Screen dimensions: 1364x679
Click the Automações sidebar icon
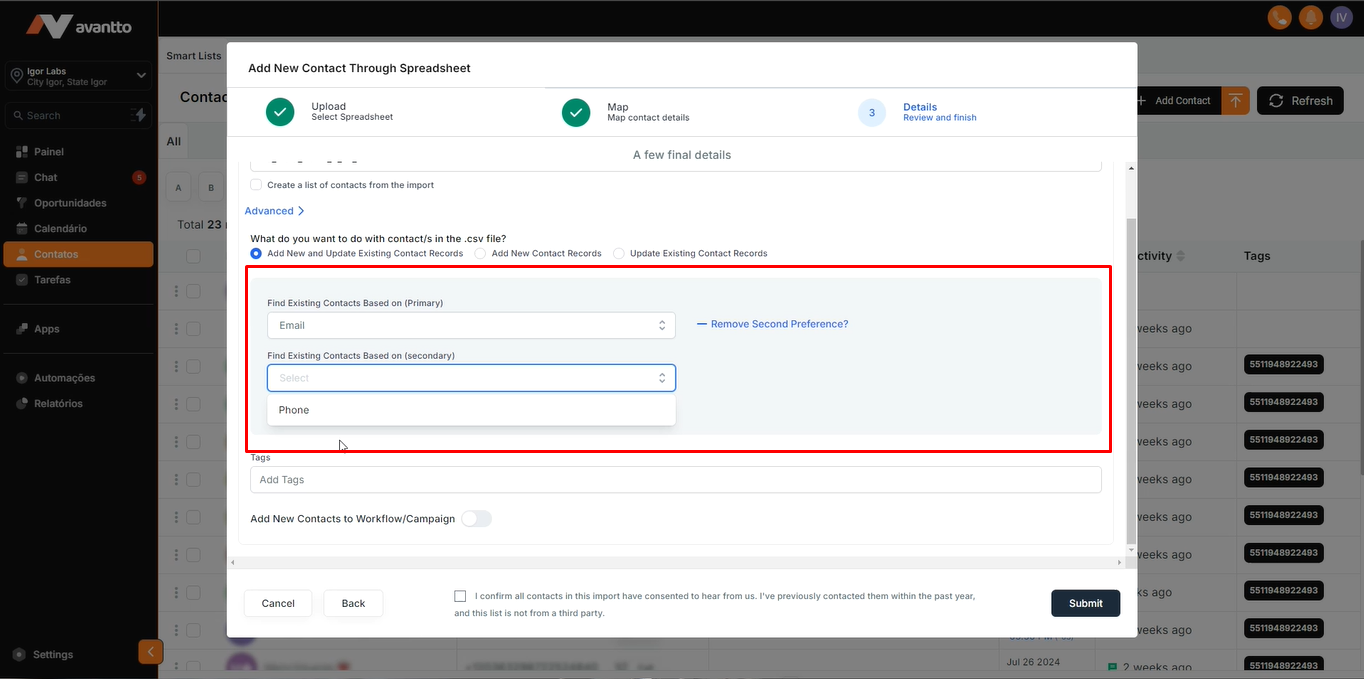(22, 378)
